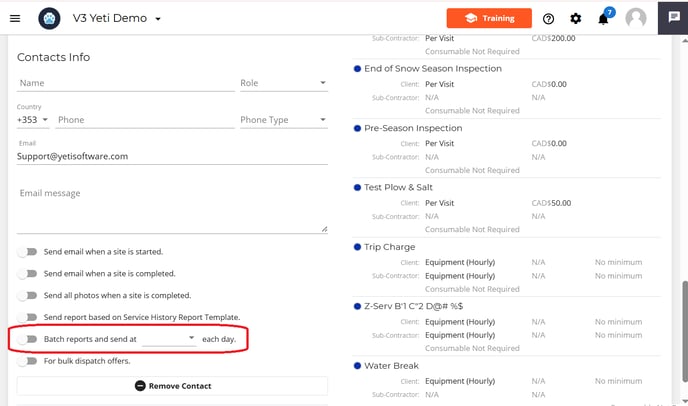The image size is (688, 406).
Task: Open the Phone Type dropdown
Action: click(x=283, y=120)
